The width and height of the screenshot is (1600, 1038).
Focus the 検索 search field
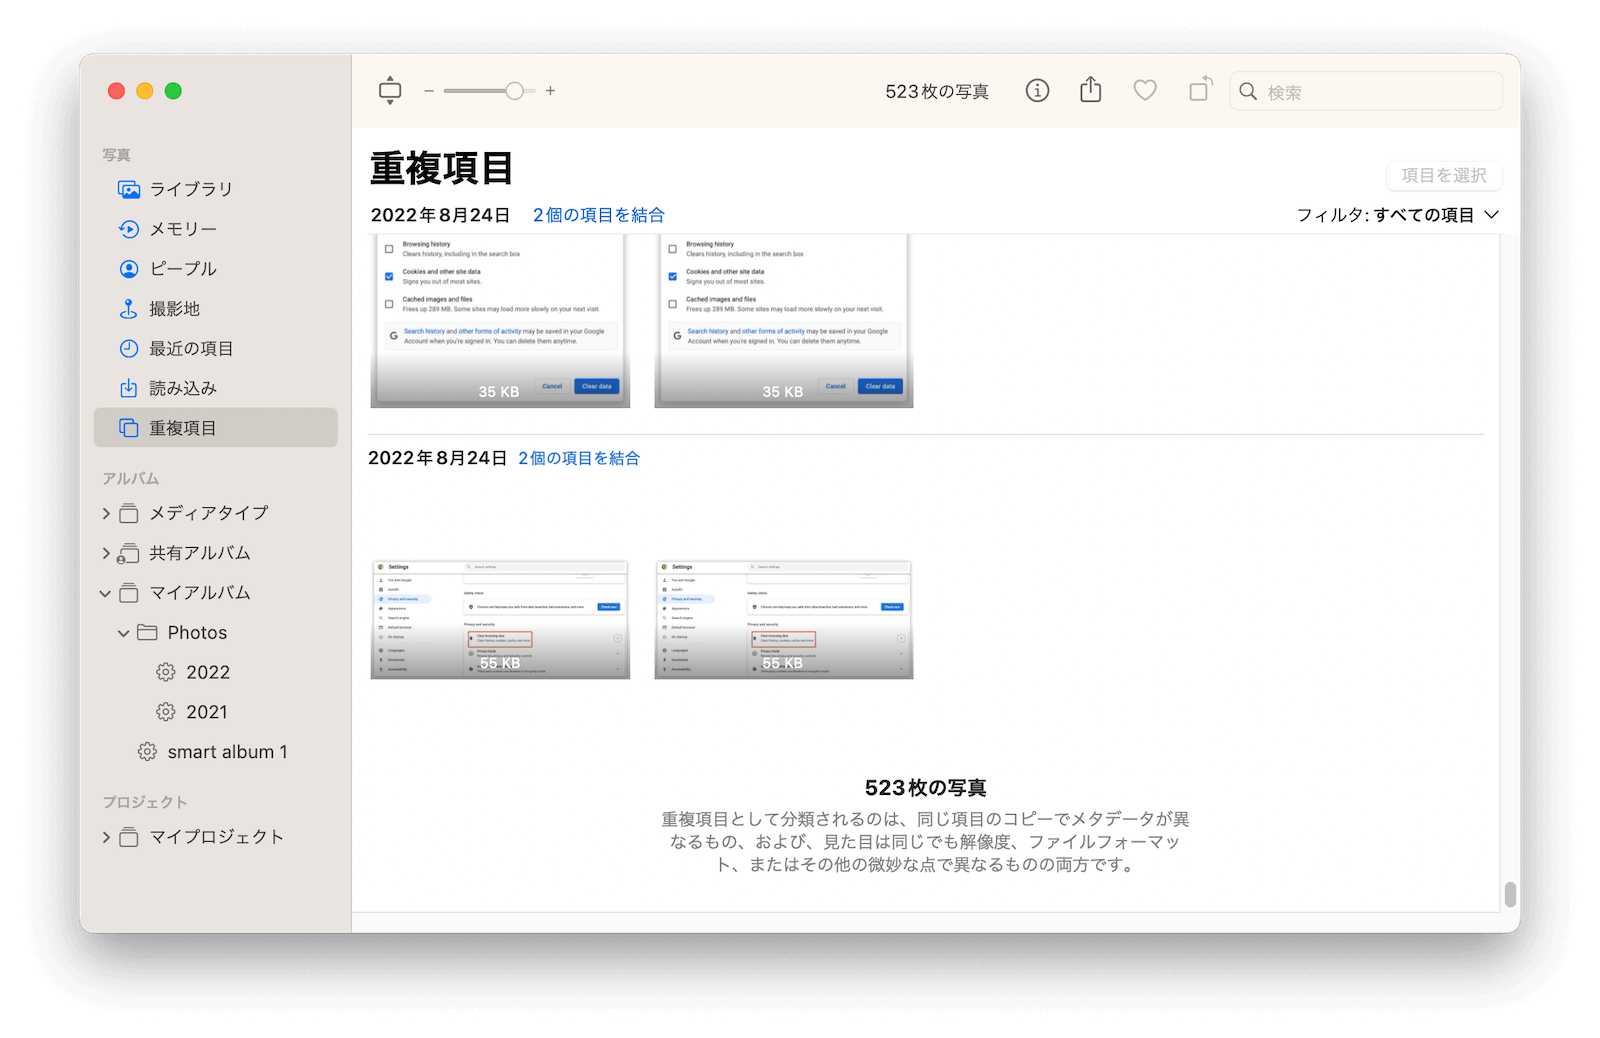tap(1366, 92)
